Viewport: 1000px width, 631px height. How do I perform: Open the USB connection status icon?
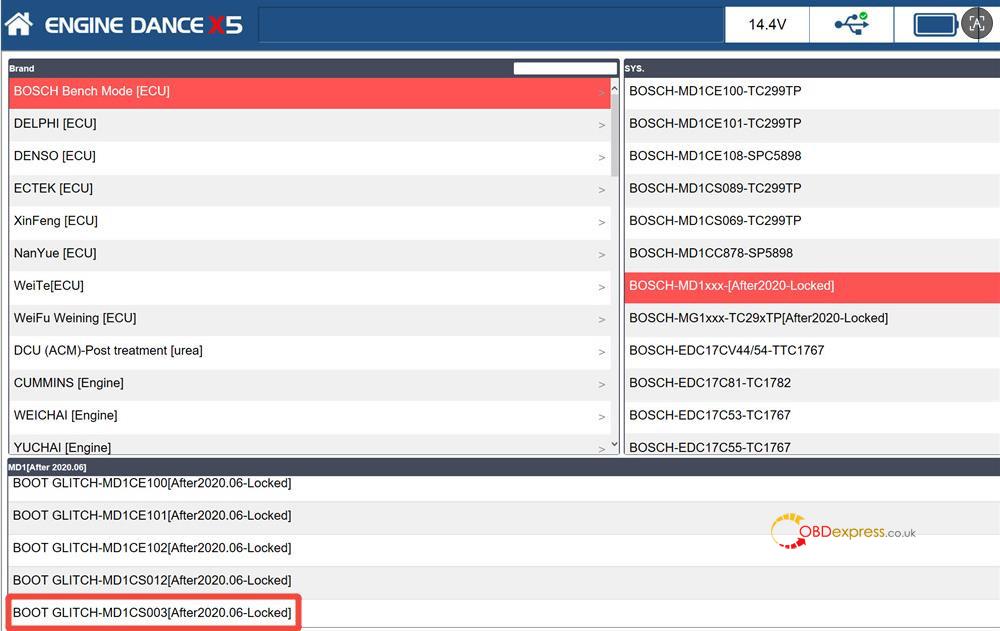pos(851,24)
